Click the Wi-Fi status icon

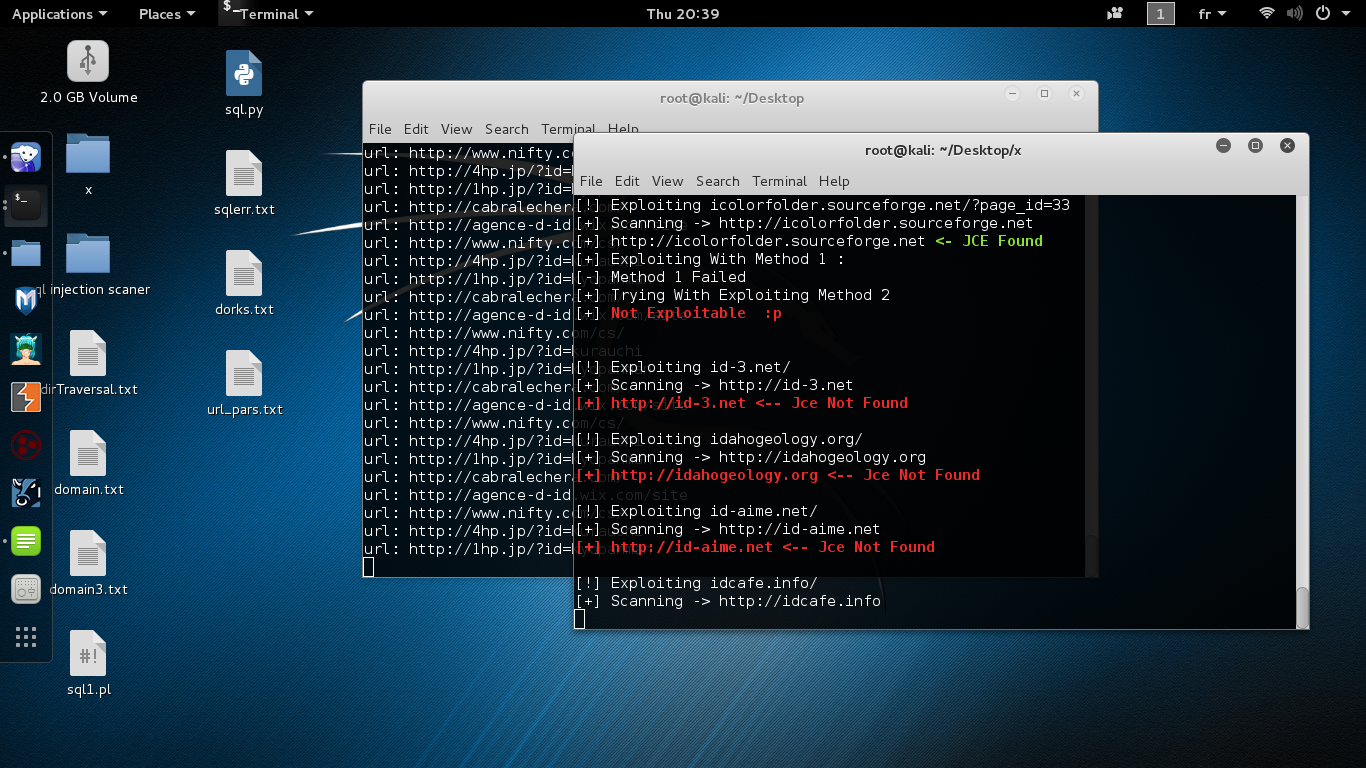point(1267,14)
